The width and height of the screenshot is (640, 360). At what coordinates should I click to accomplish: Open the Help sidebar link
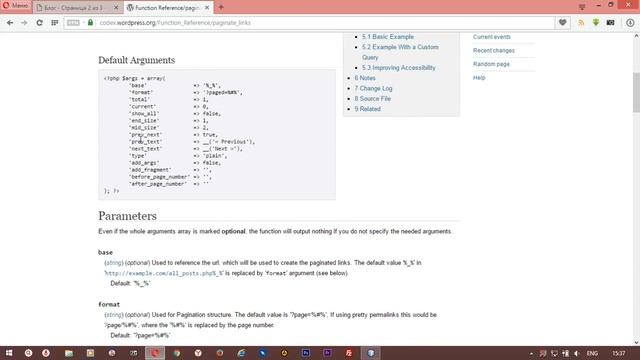[x=479, y=78]
